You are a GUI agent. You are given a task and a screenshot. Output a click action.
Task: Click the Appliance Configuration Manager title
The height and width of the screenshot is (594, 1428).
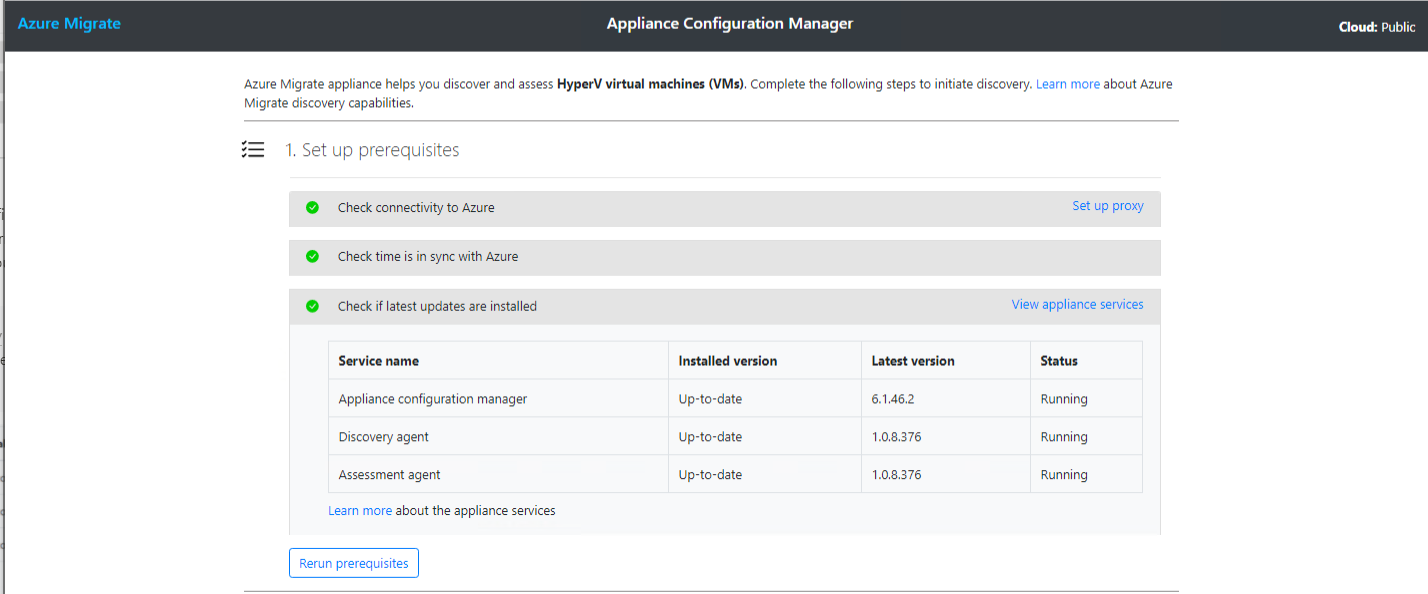(x=730, y=23)
